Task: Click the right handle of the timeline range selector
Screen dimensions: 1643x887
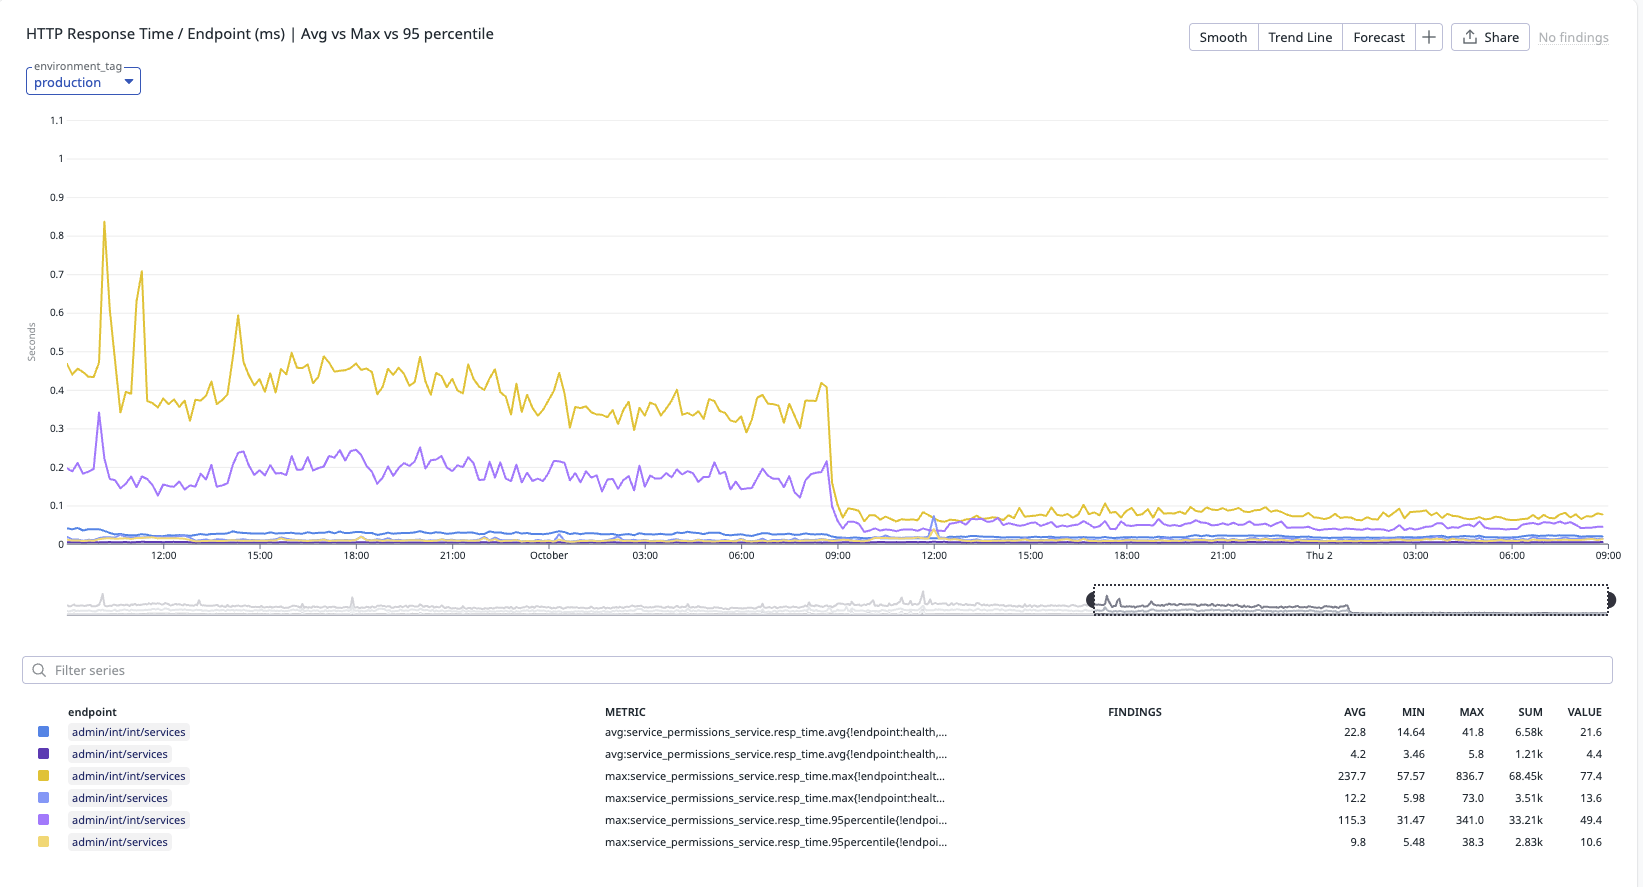Action: 1610,600
